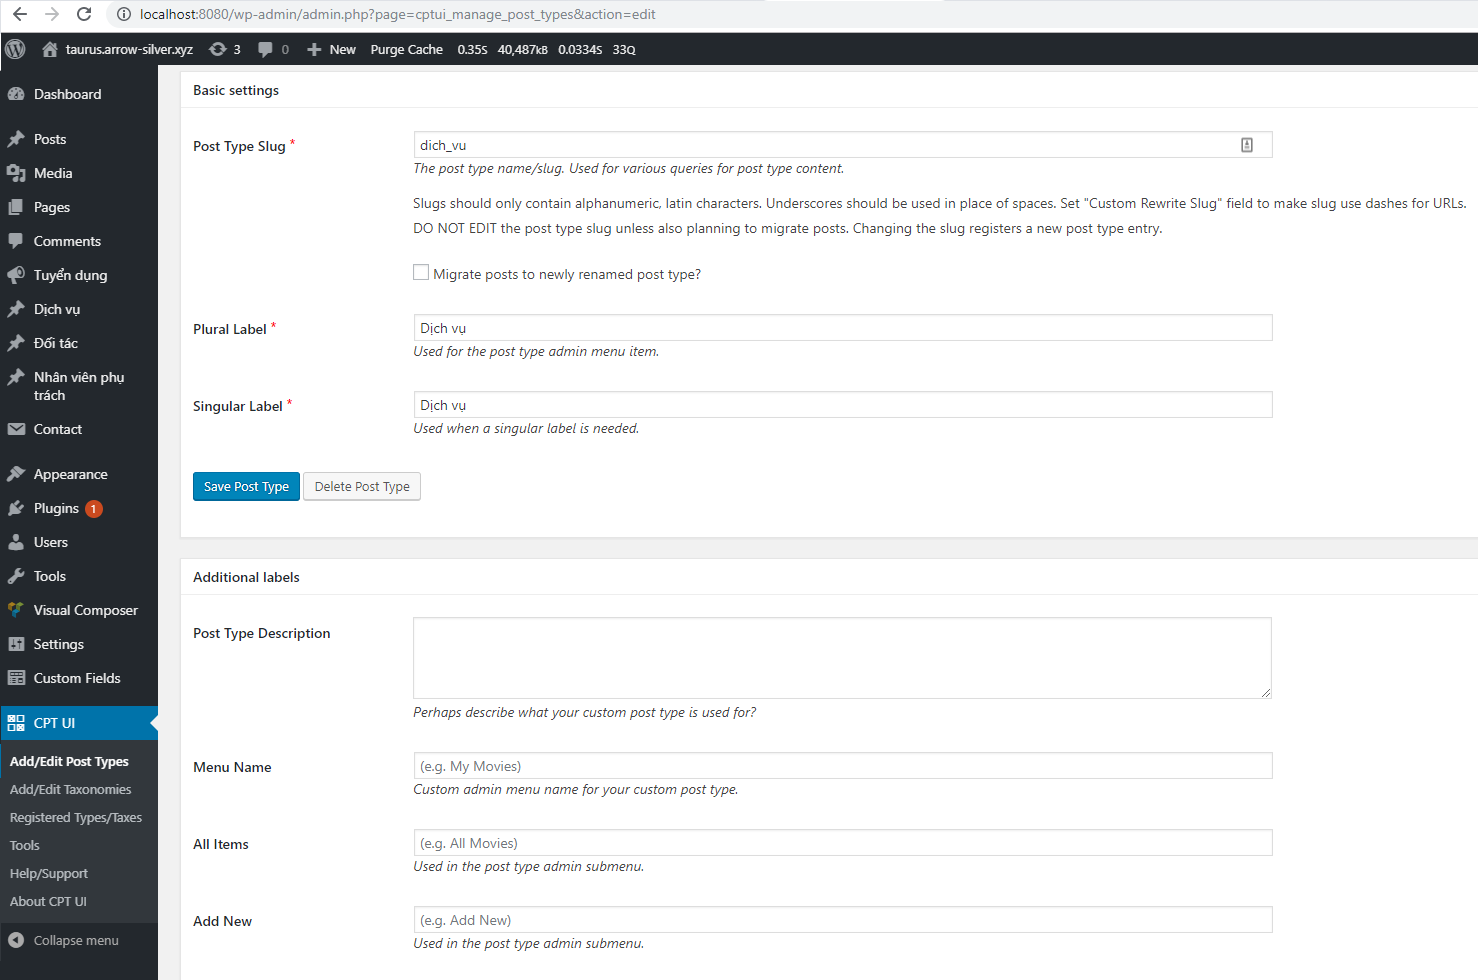Click the Plural Label input field

point(842,328)
